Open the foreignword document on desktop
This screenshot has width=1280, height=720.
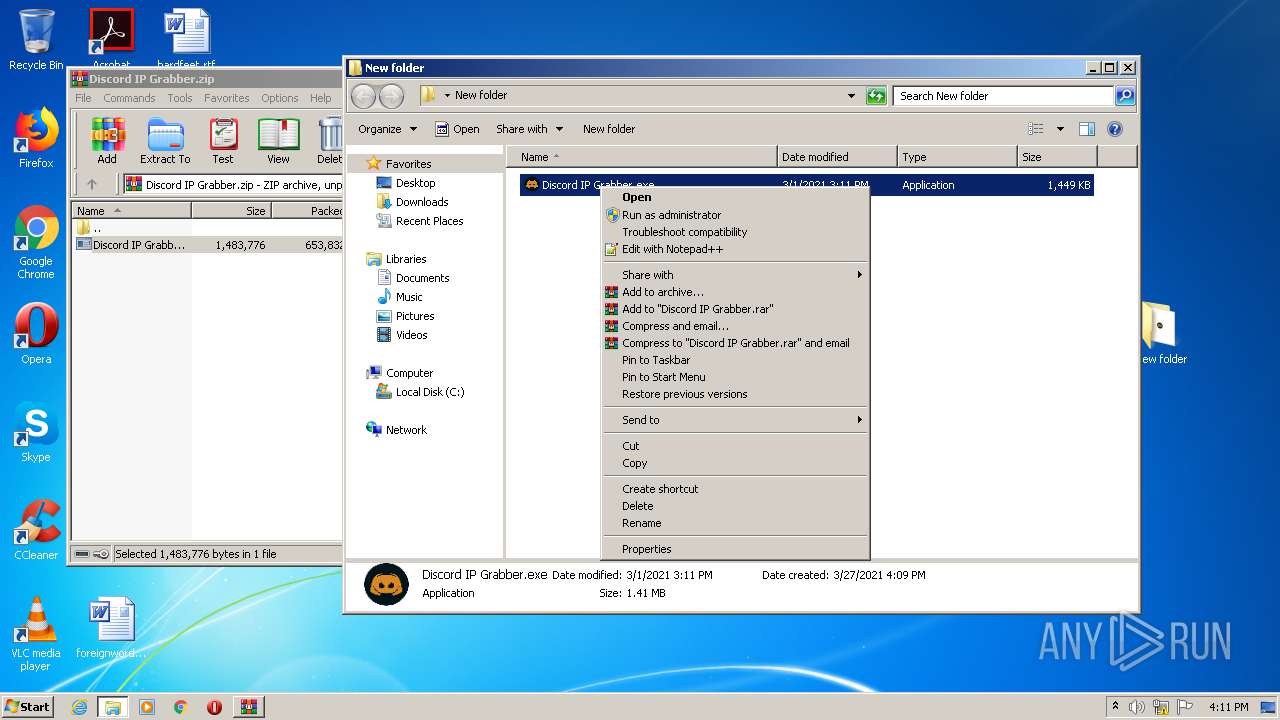click(x=111, y=628)
